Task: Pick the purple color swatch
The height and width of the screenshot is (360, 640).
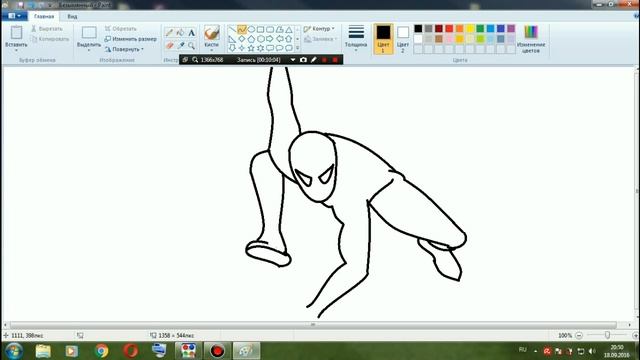Action: pyautogui.click(x=511, y=29)
